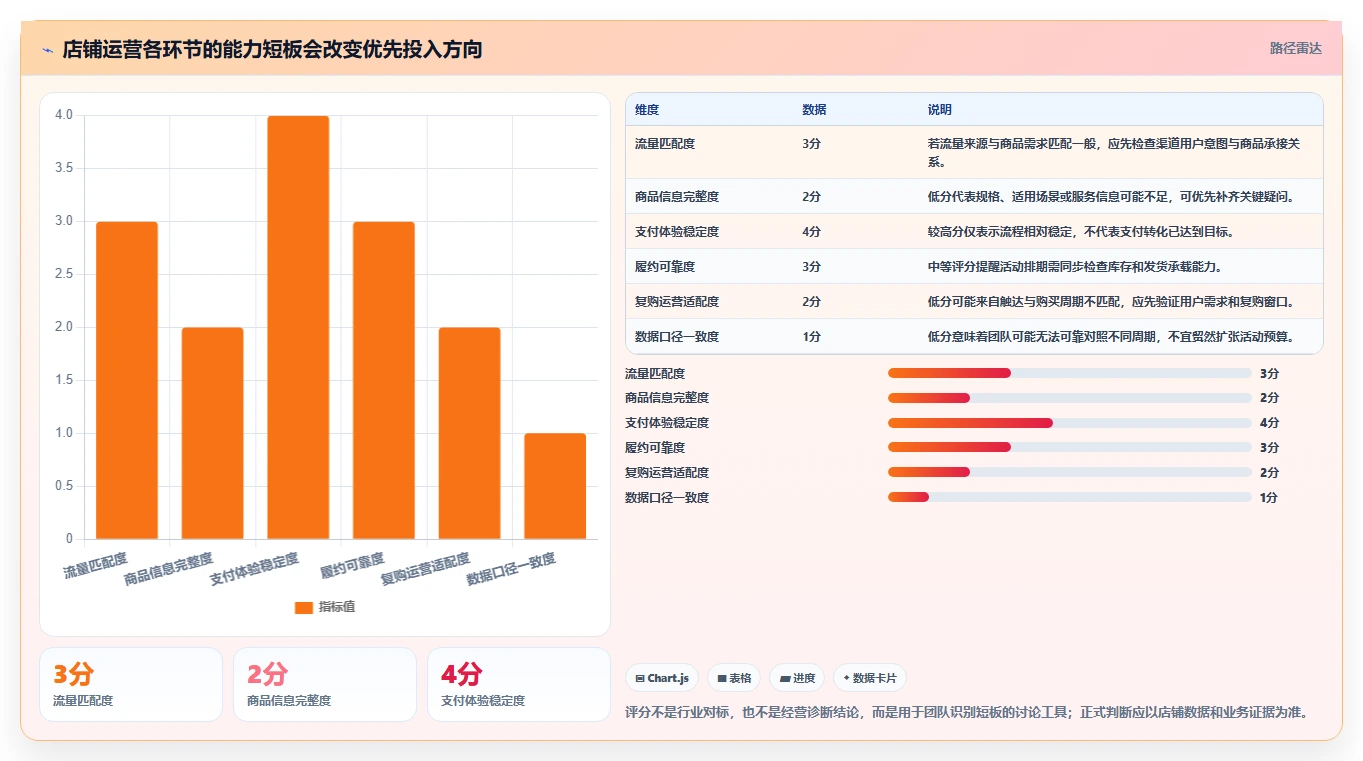The width and height of the screenshot is (1363, 761).
Task: Click the 数据口径一致度 x-axis label under chart
Action: pyautogui.click(x=511, y=569)
